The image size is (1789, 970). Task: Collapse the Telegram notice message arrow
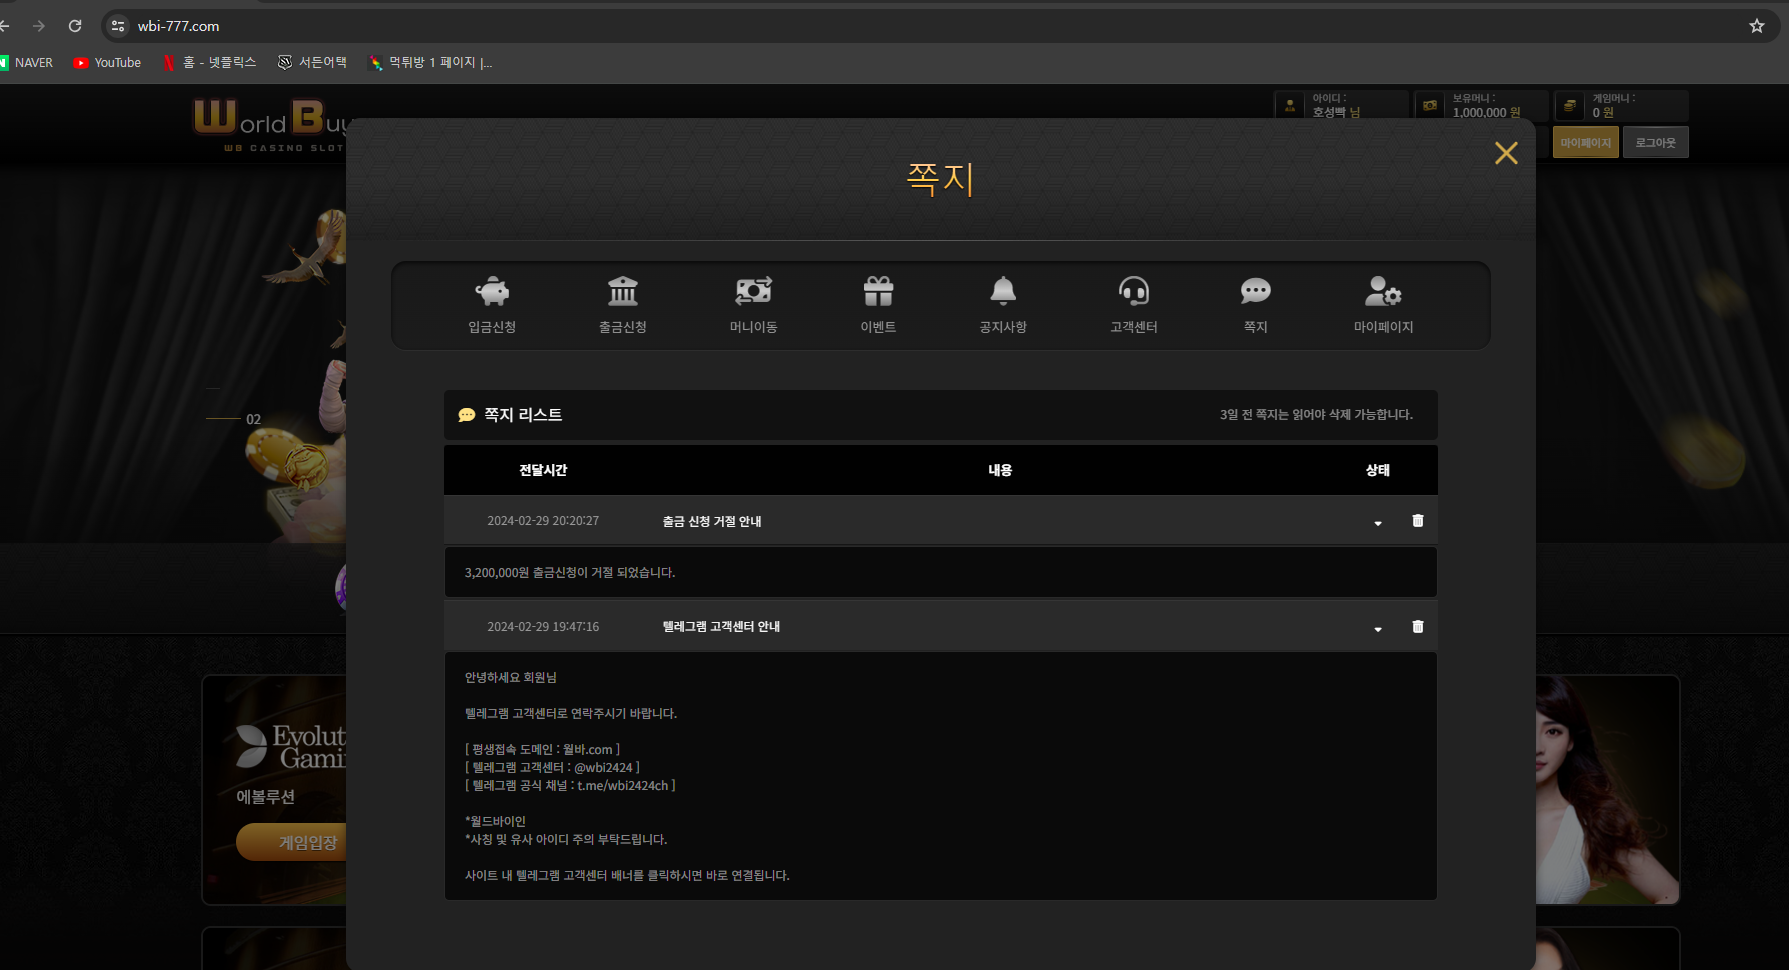[x=1378, y=629]
